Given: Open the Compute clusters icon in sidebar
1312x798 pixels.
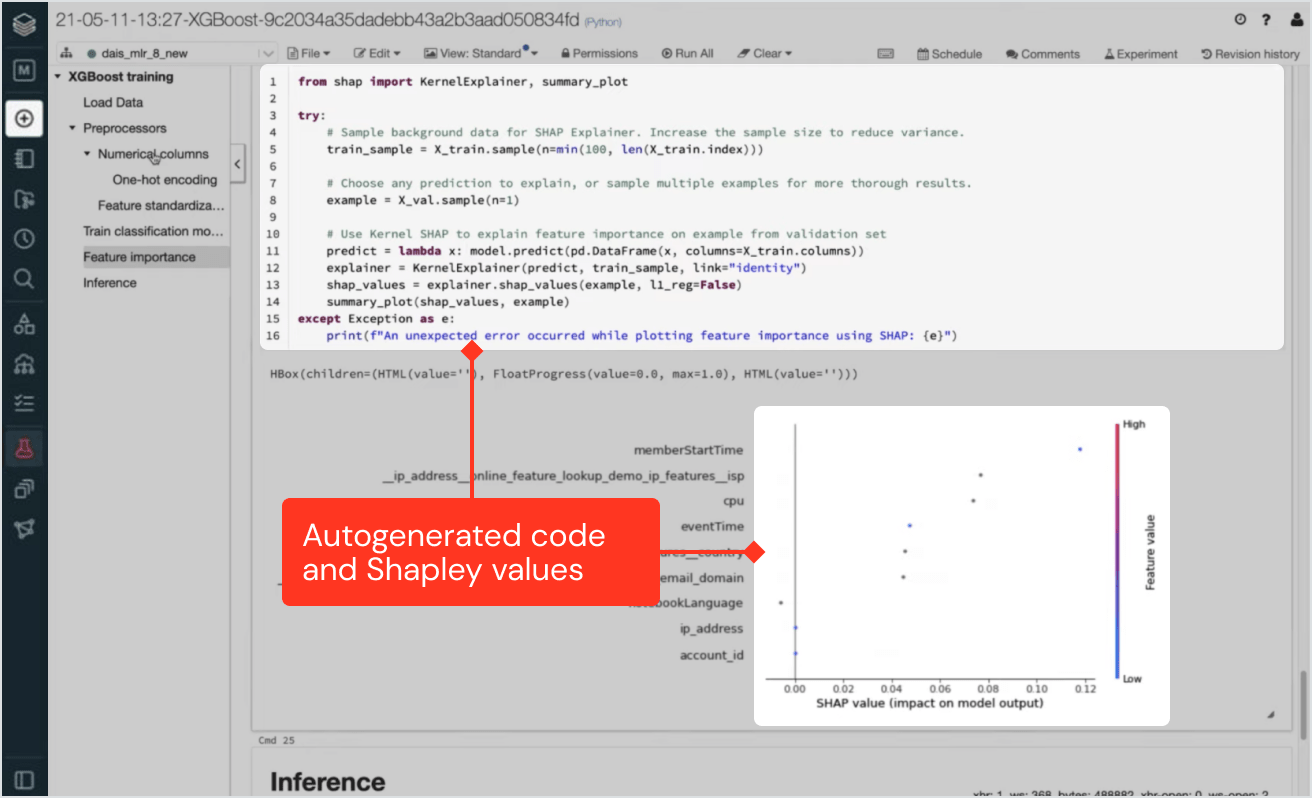Looking at the screenshot, I should click(25, 364).
